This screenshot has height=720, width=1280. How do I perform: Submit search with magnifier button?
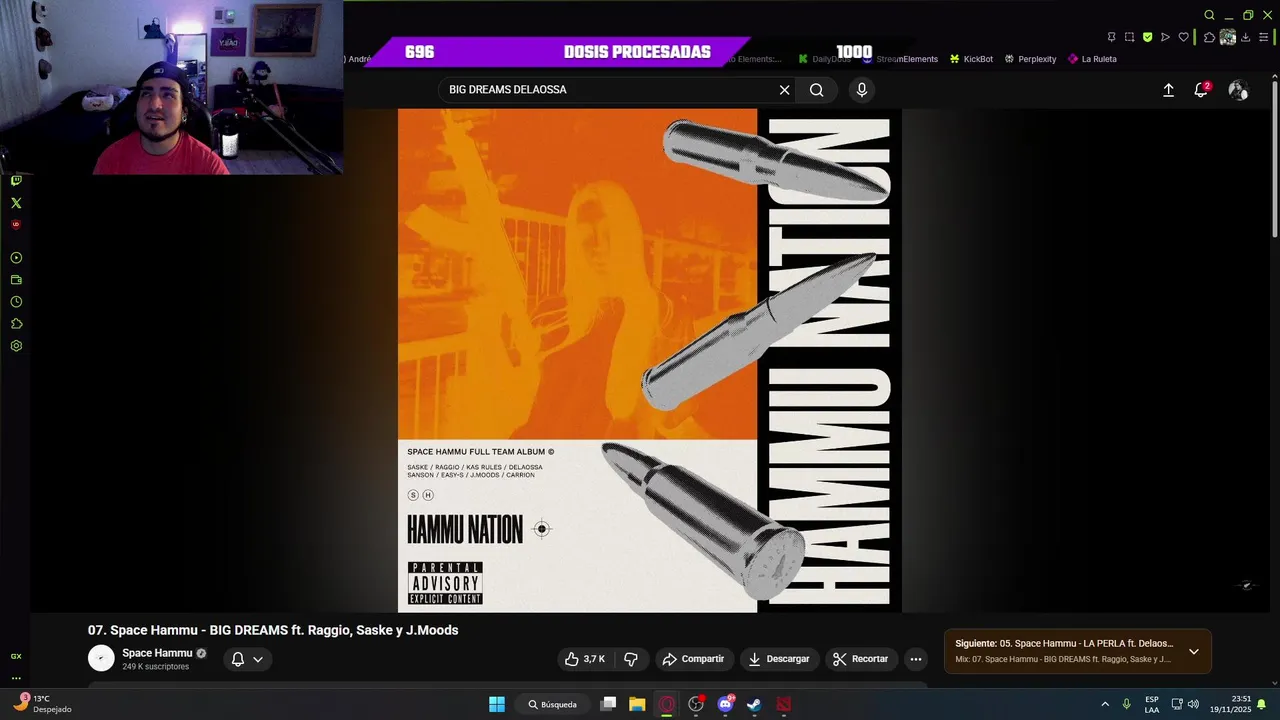[817, 90]
